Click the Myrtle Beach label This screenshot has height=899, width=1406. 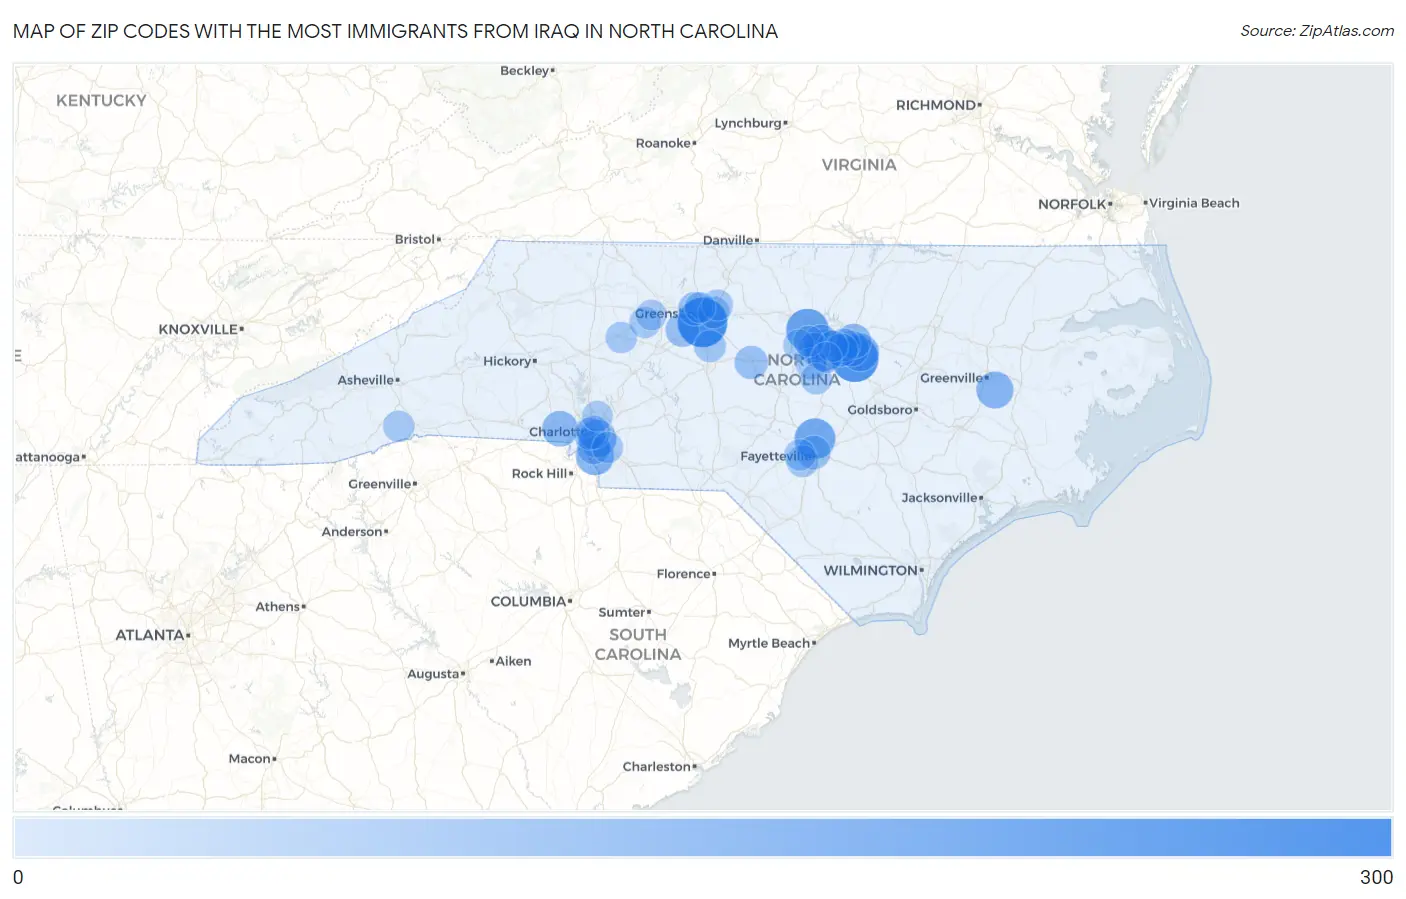point(769,643)
